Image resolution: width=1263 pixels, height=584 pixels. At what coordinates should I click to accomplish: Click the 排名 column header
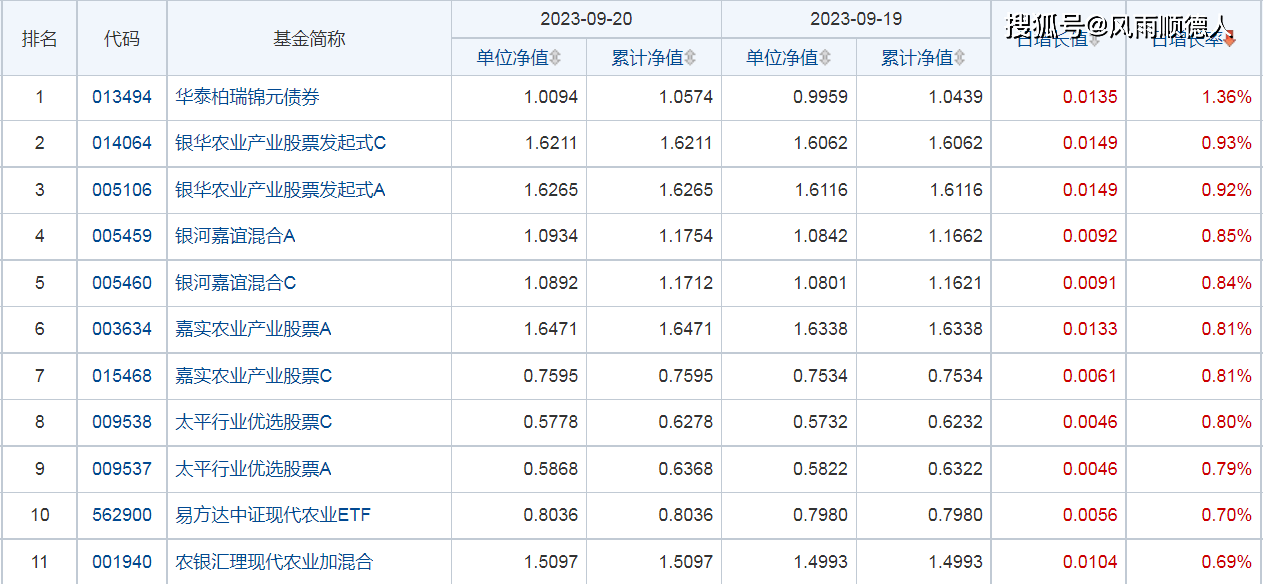click(x=40, y=39)
